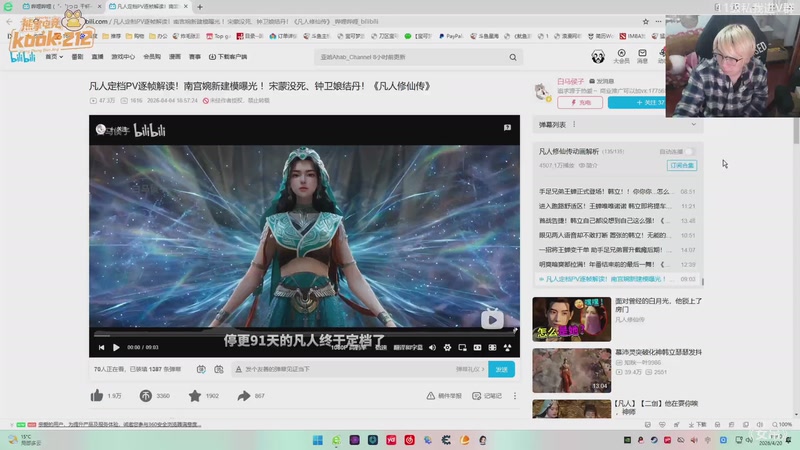
Task: Open danmaku list options dots
Action: pos(574,124)
